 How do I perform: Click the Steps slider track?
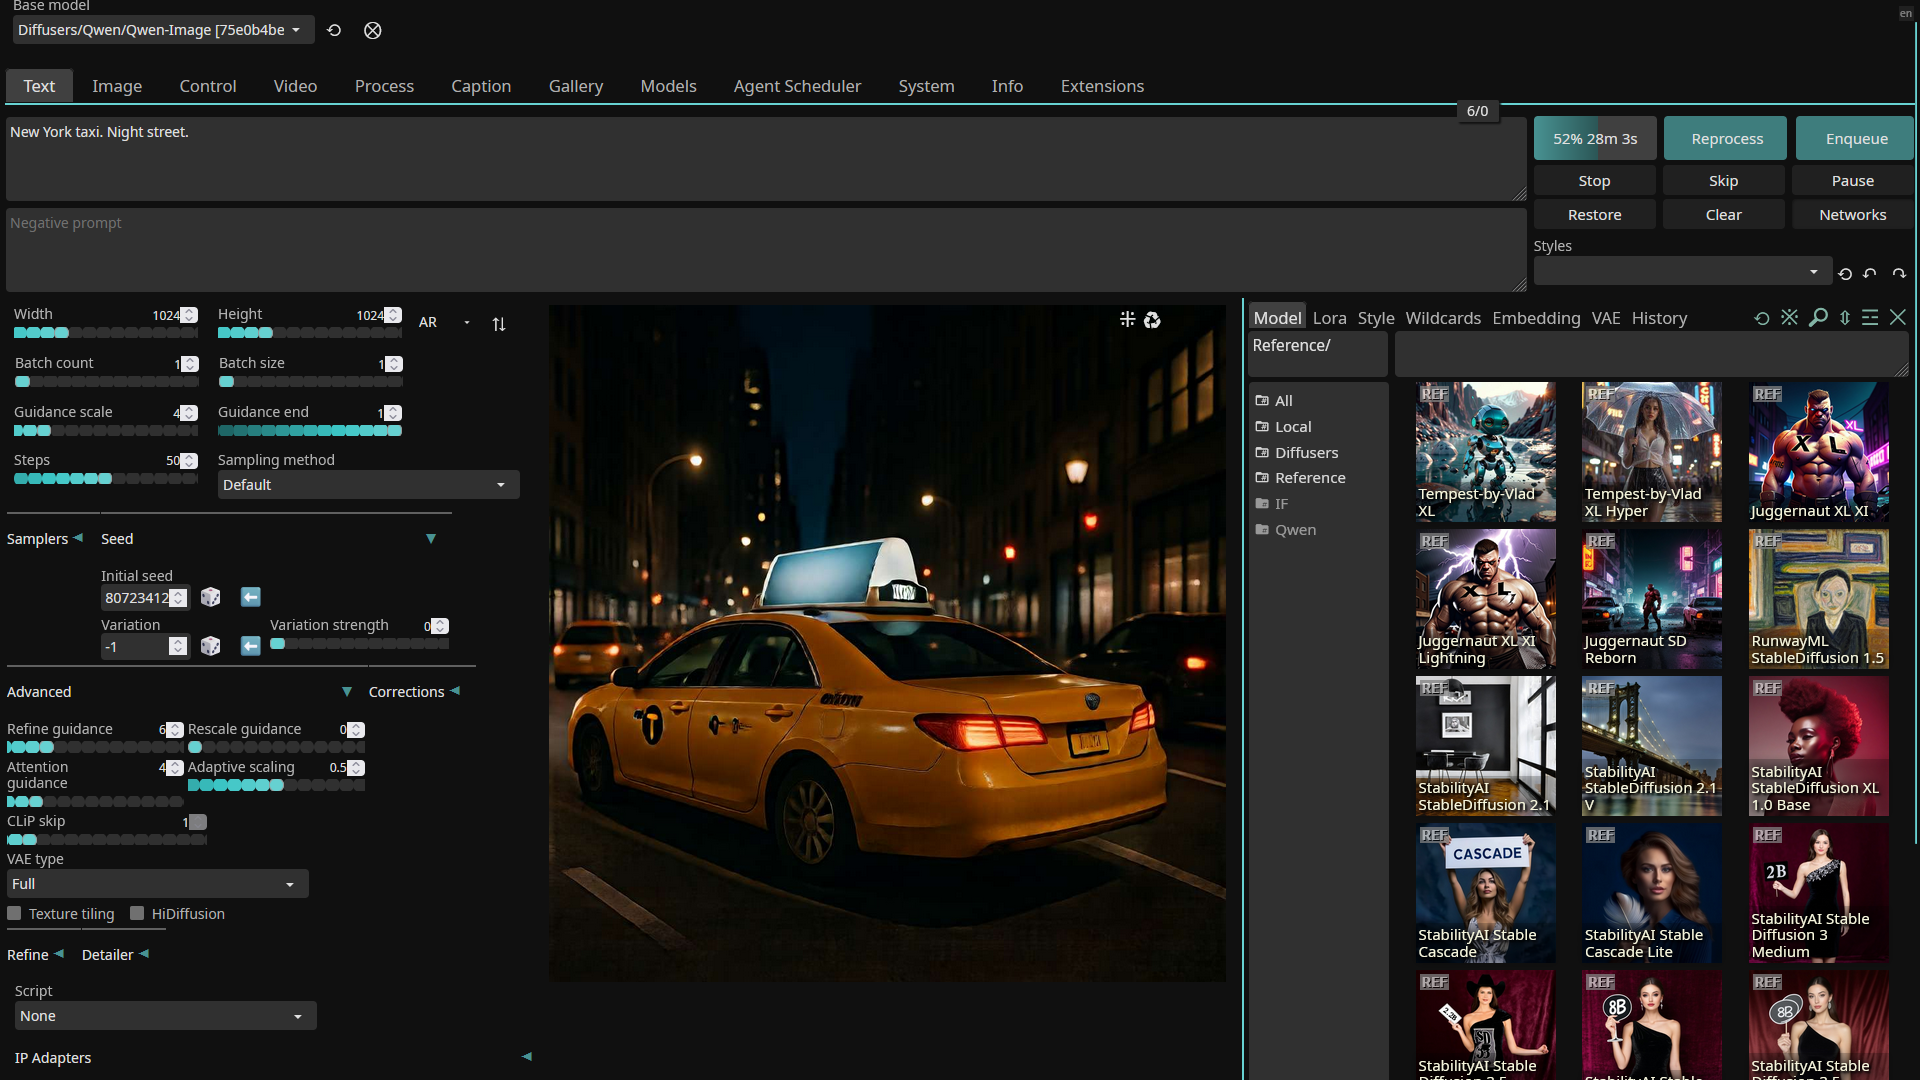coord(105,479)
